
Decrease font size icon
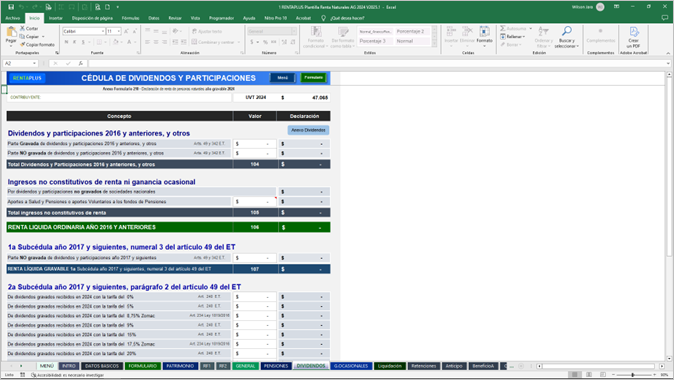(135, 31)
